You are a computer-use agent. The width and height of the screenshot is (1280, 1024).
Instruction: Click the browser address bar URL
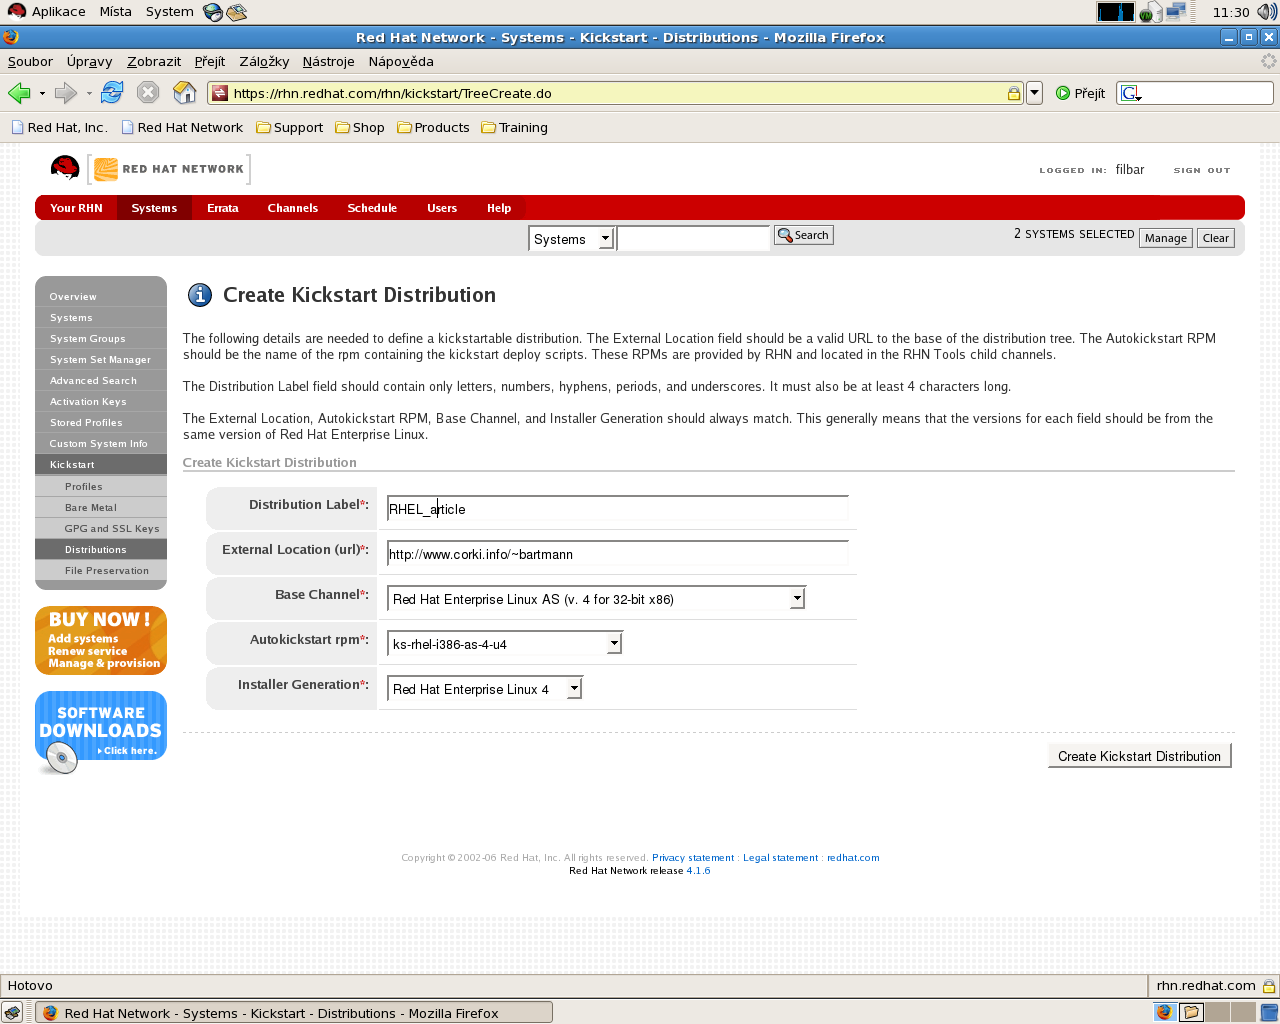point(392,93)
